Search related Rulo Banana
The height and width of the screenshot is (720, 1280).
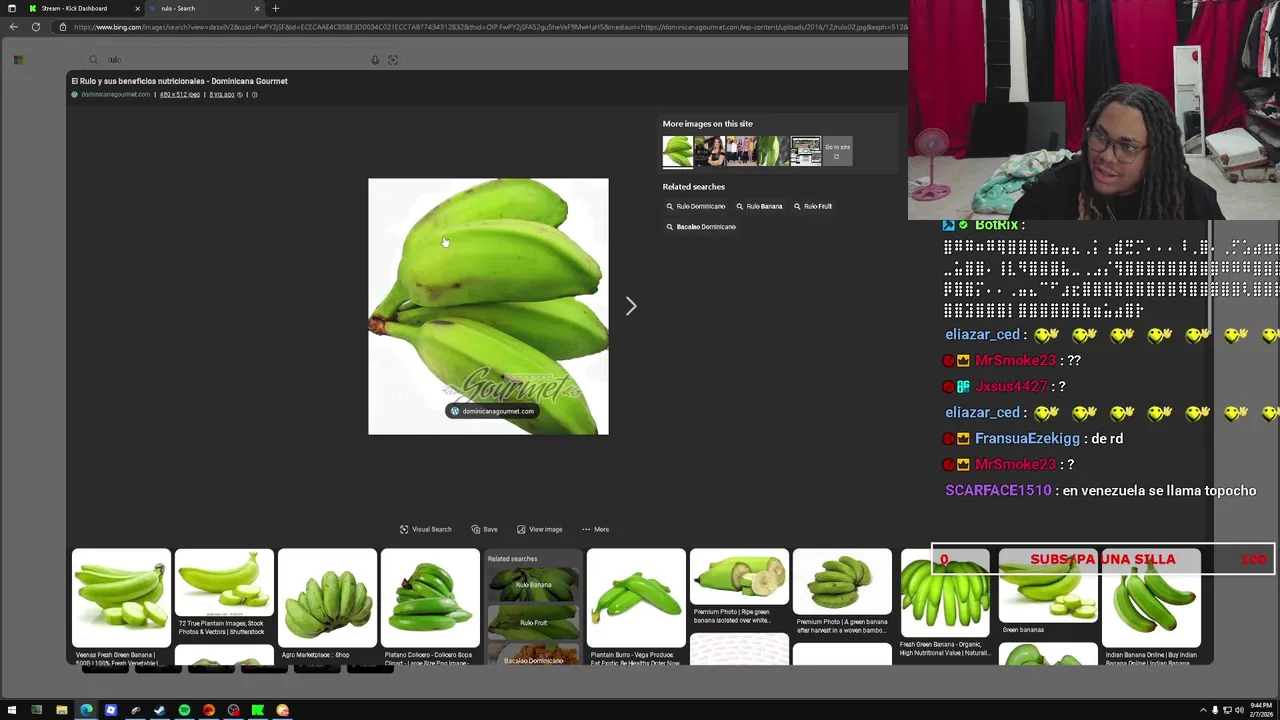click(x=759, y=206)
